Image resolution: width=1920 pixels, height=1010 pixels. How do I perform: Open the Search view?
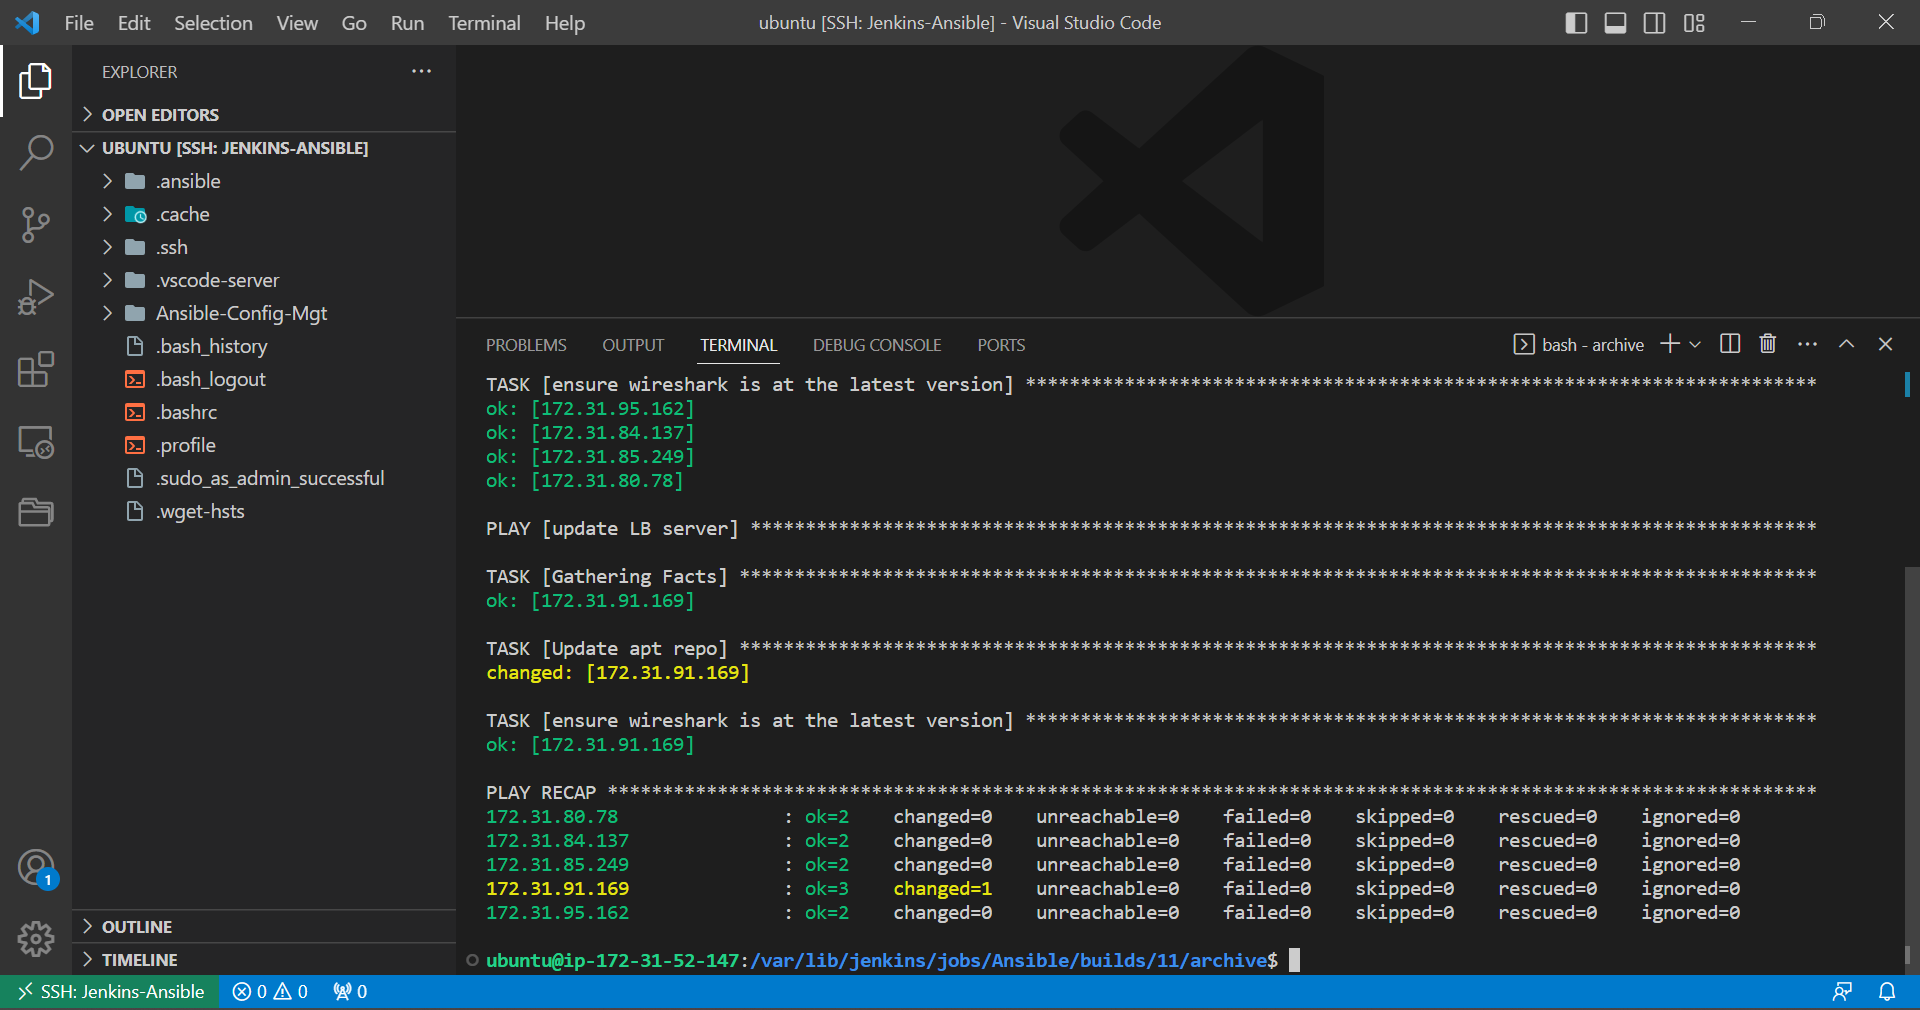36,152
